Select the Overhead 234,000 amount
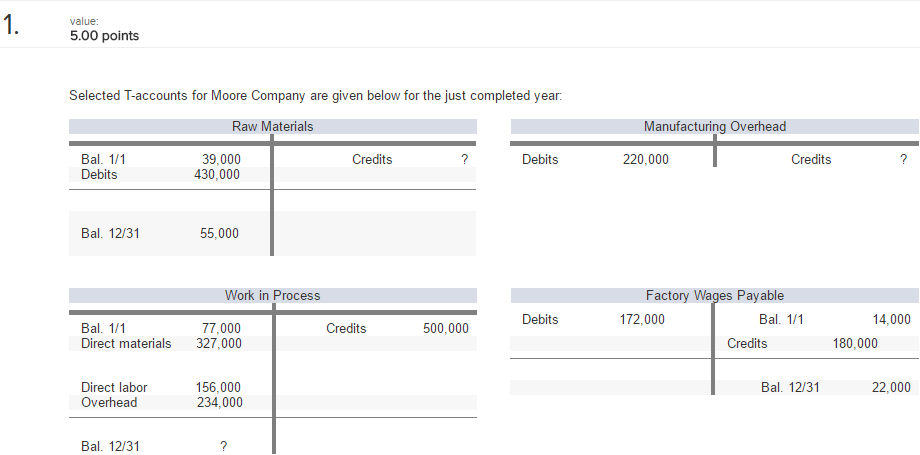 point(218,402)
